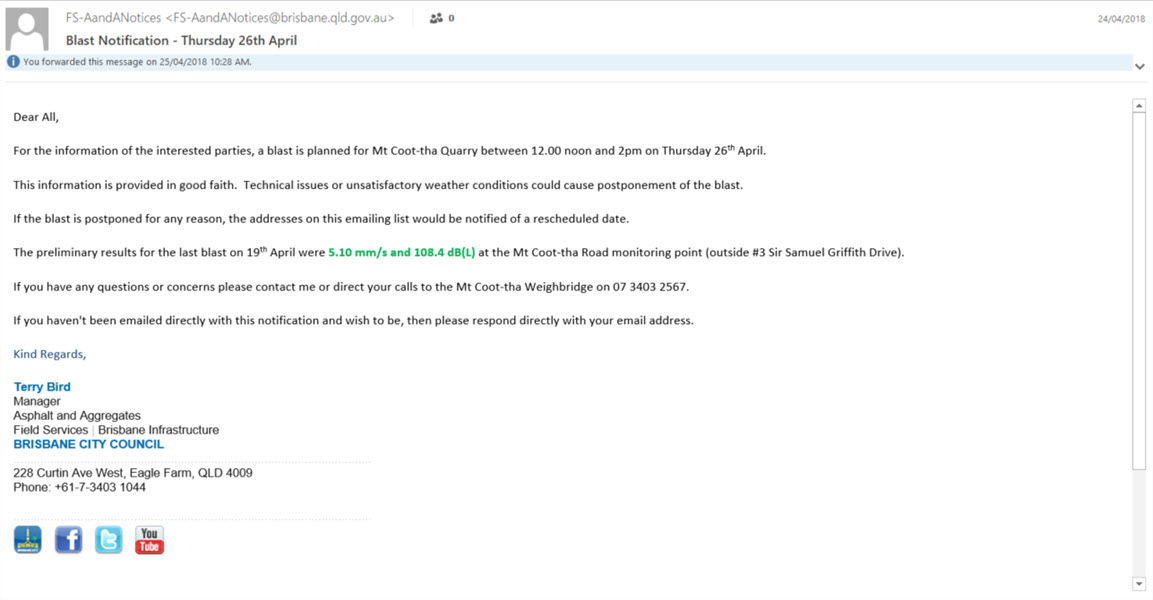The width and height of the screenshot is (1153, 600).
Task: Click the Terry Bird signature name
Action: (x=42, y=387)
